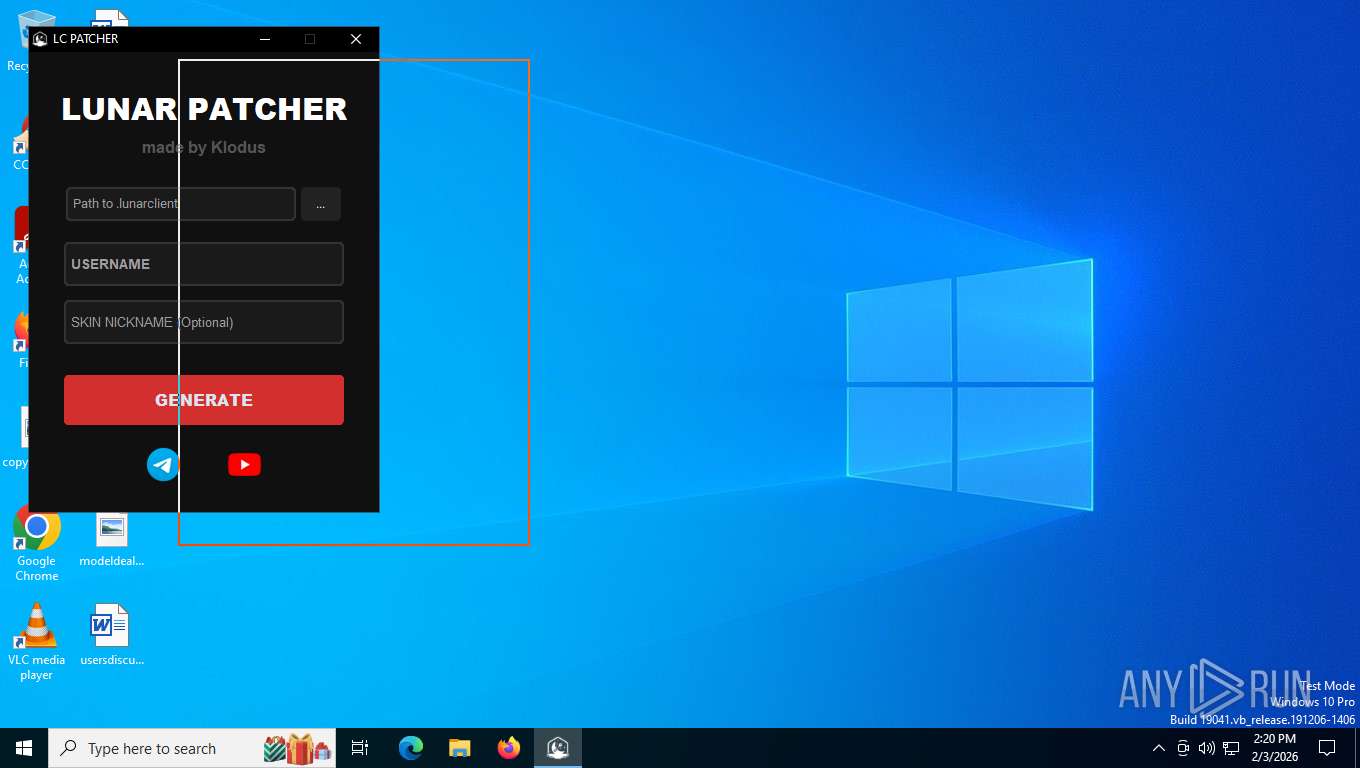
Task: Open the YouTube link icon
Action: point(244,464)
